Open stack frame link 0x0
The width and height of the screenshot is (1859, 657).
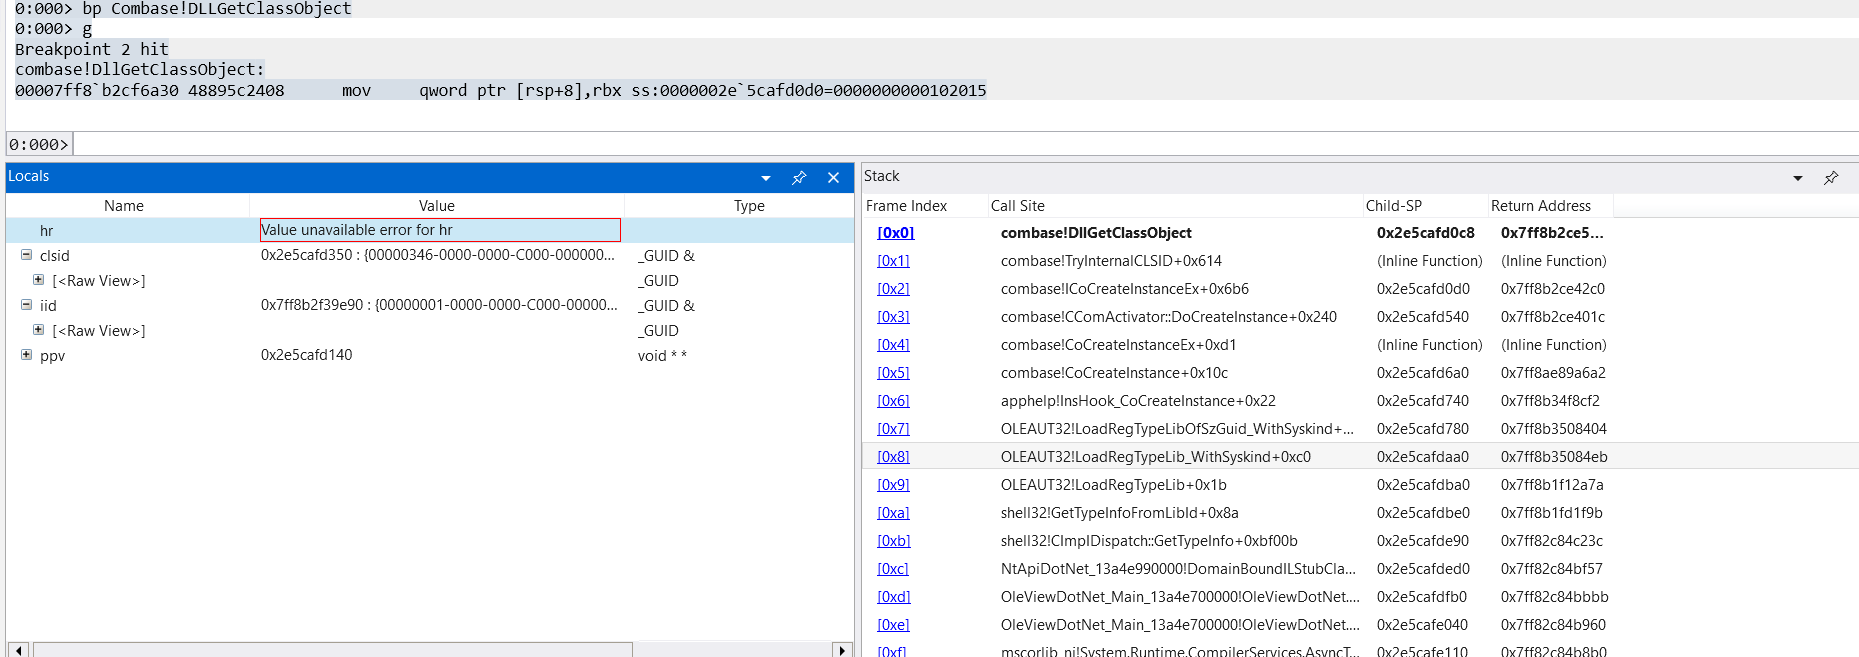895,233
